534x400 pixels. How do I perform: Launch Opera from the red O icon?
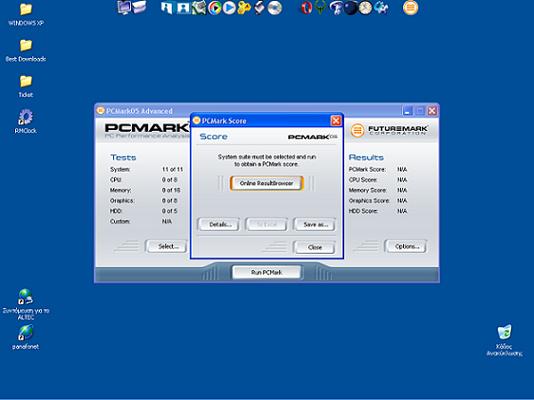tap(306, 8)
